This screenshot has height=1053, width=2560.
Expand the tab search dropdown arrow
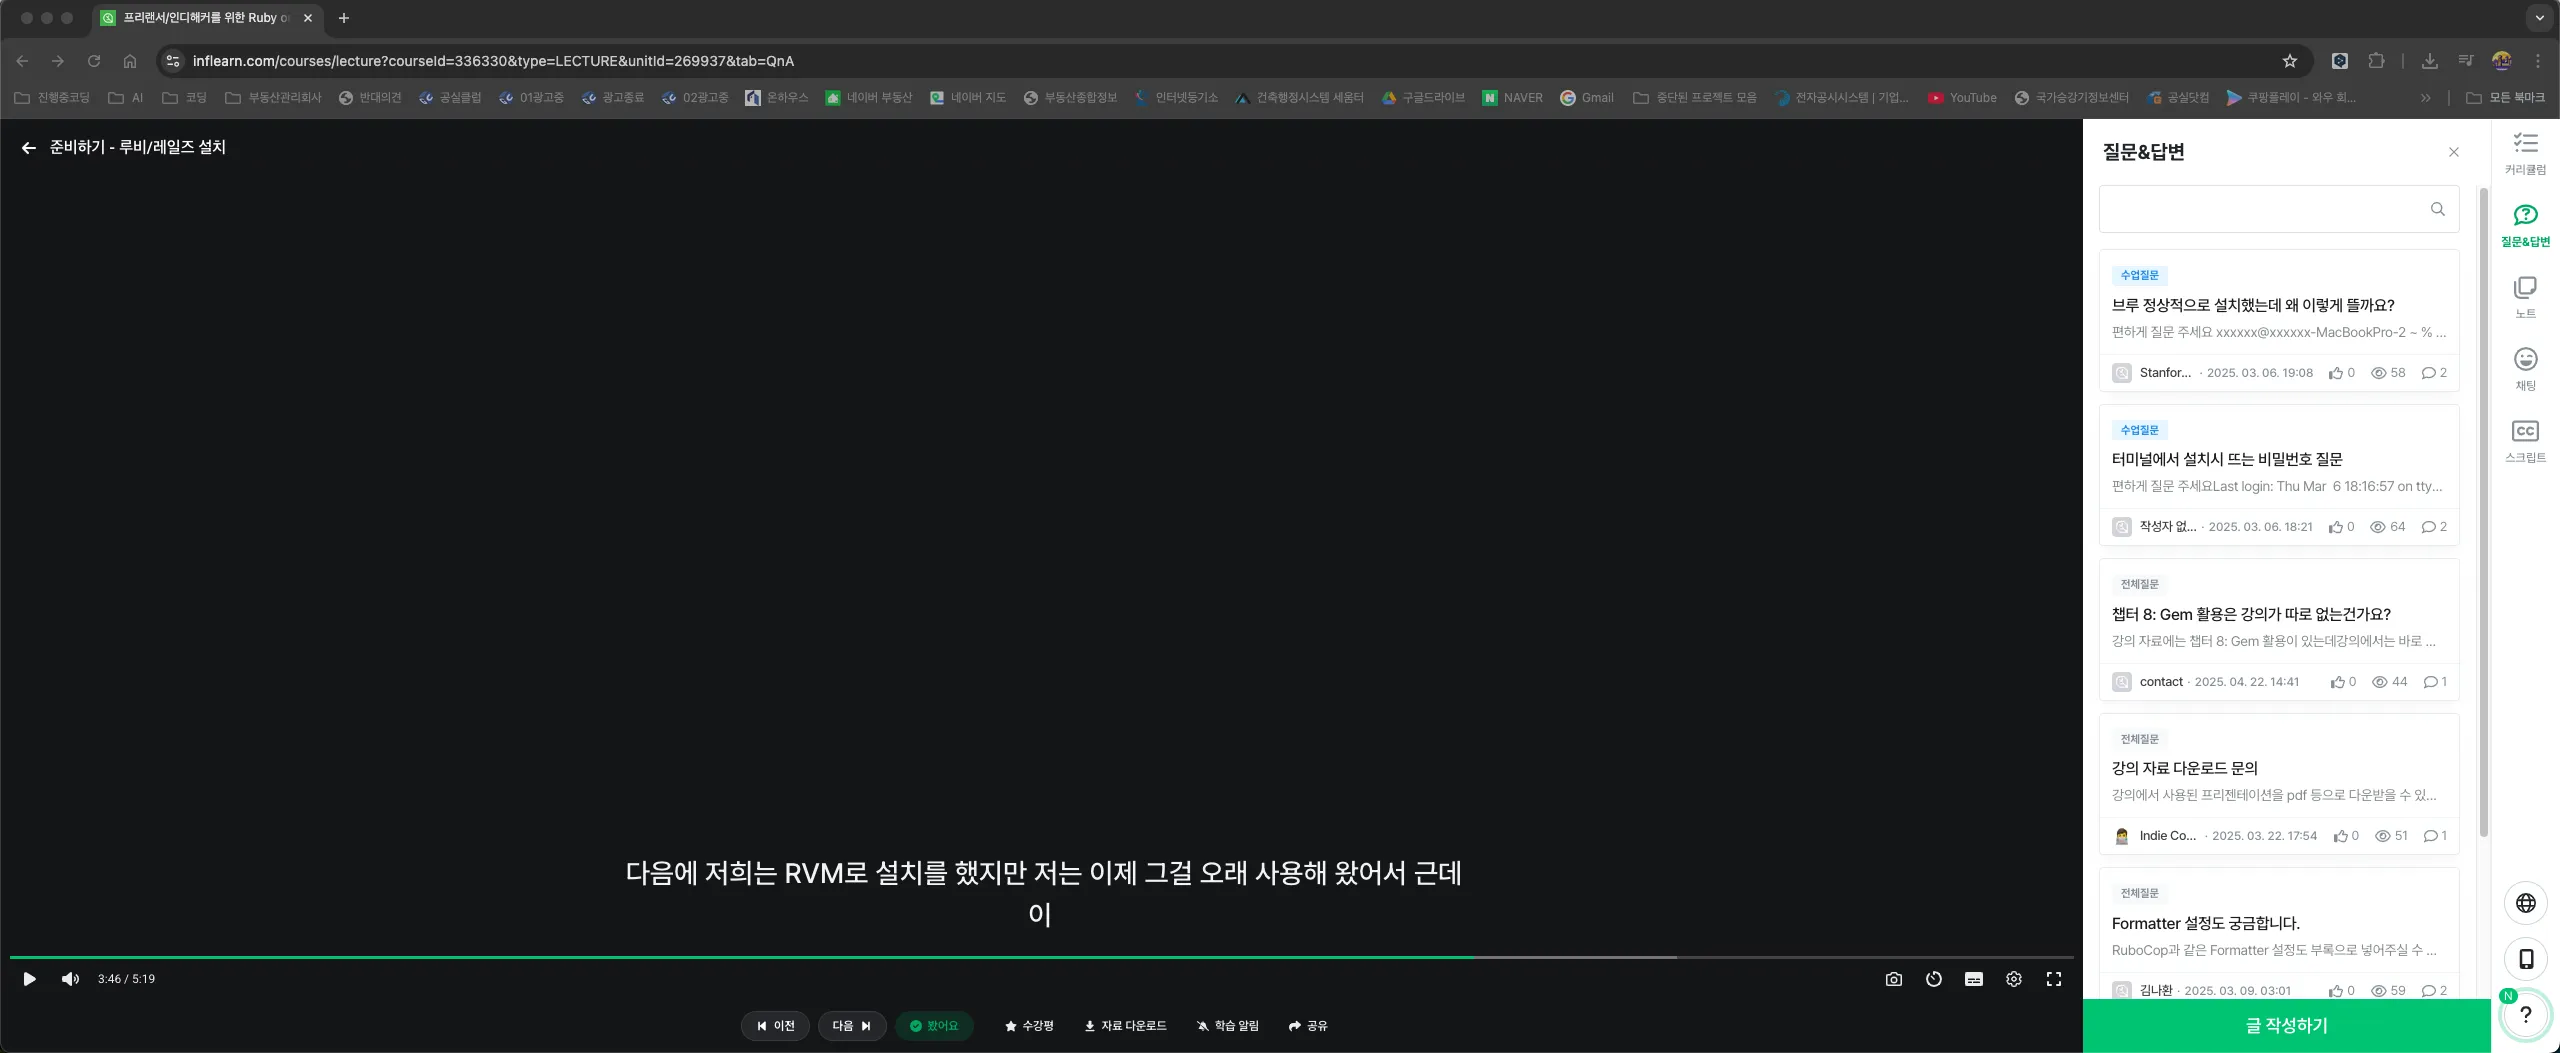pos(2540,18)
